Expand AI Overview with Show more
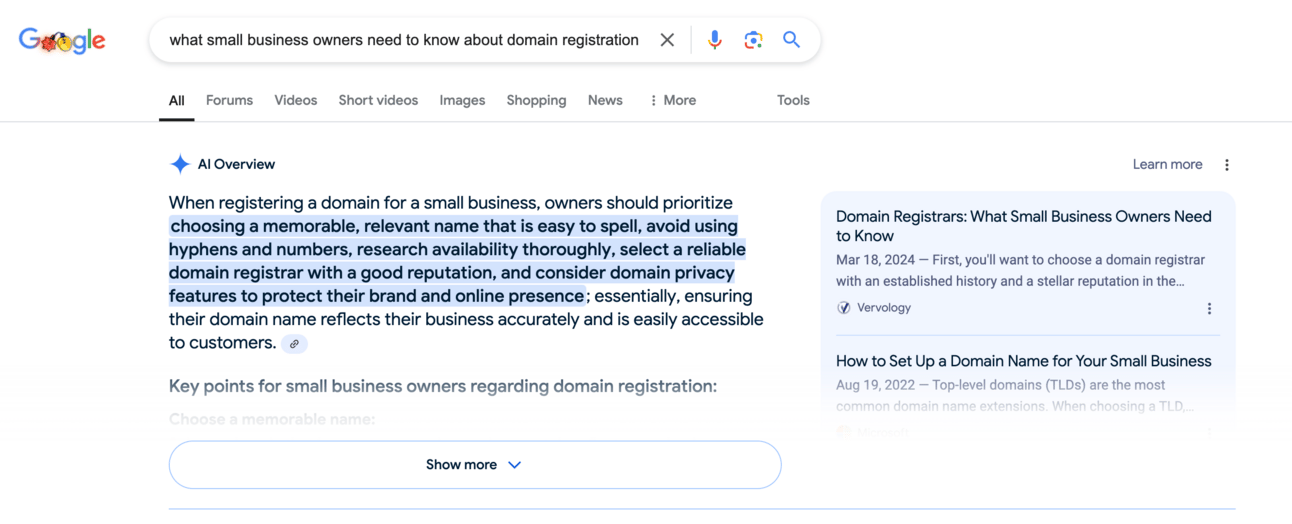 coord(475,465)
